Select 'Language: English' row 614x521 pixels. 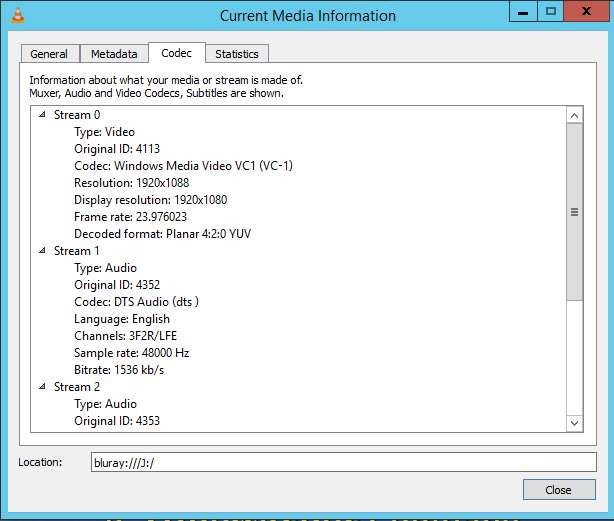[122, 319]
